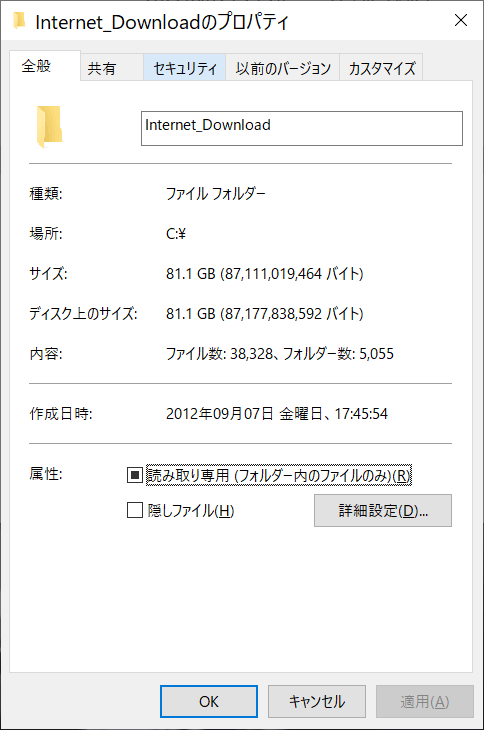Click the Internet_Download name field
The height and width of the screenshot is (730, 484).
(302, 128)
